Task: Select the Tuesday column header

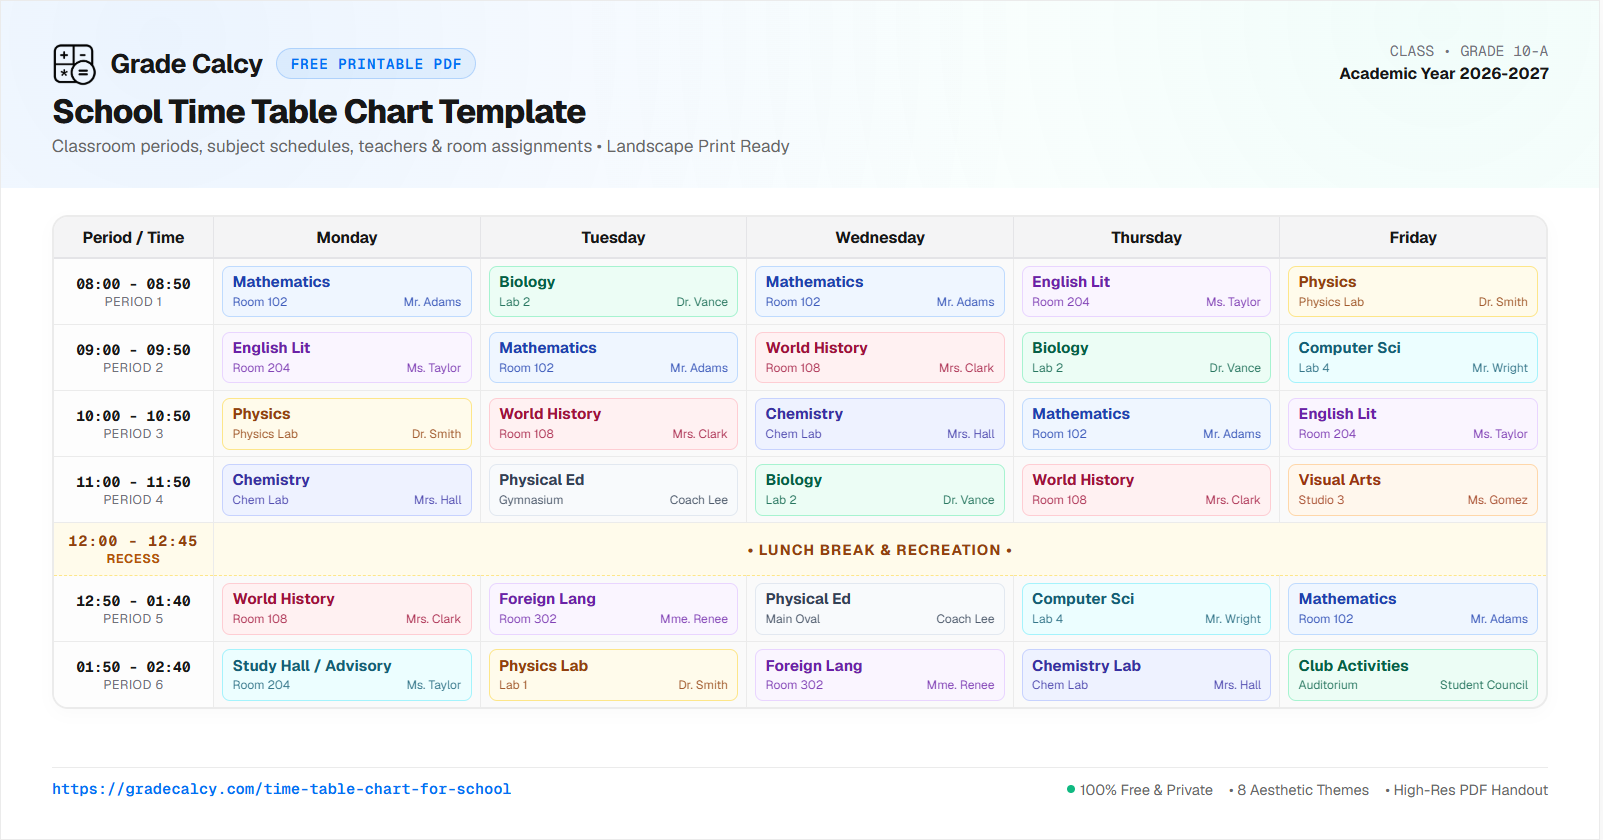Action: click(613, 238)
